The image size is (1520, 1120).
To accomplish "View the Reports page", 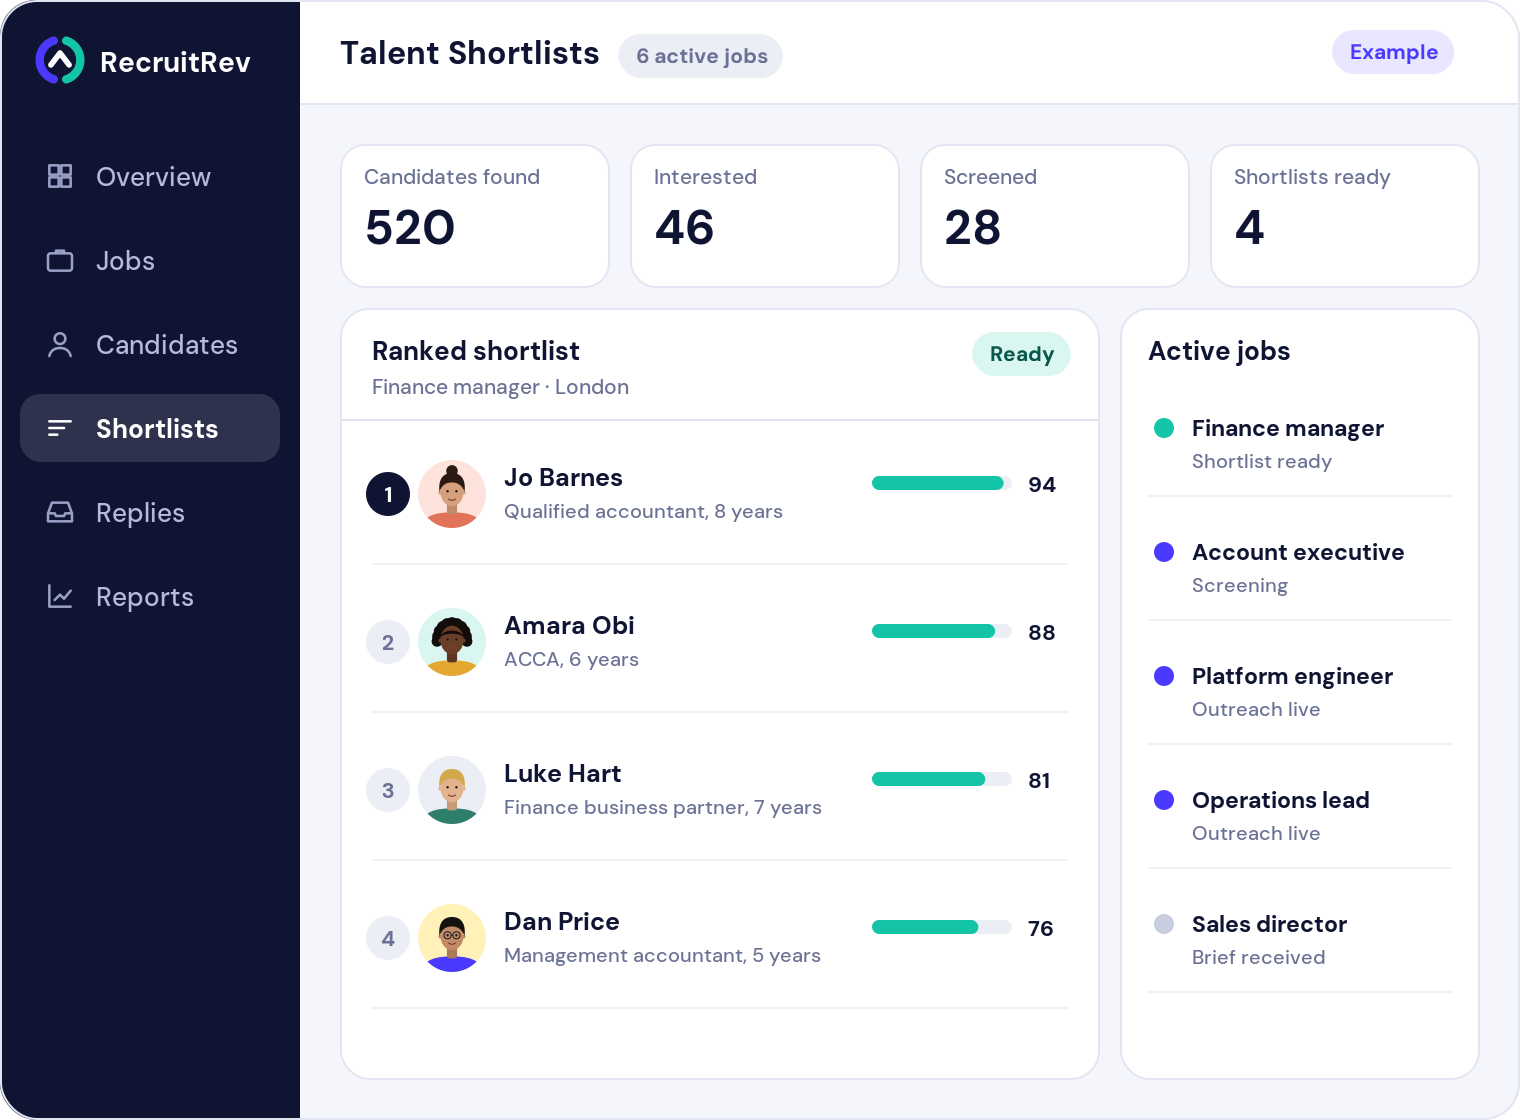I will 150,597.
